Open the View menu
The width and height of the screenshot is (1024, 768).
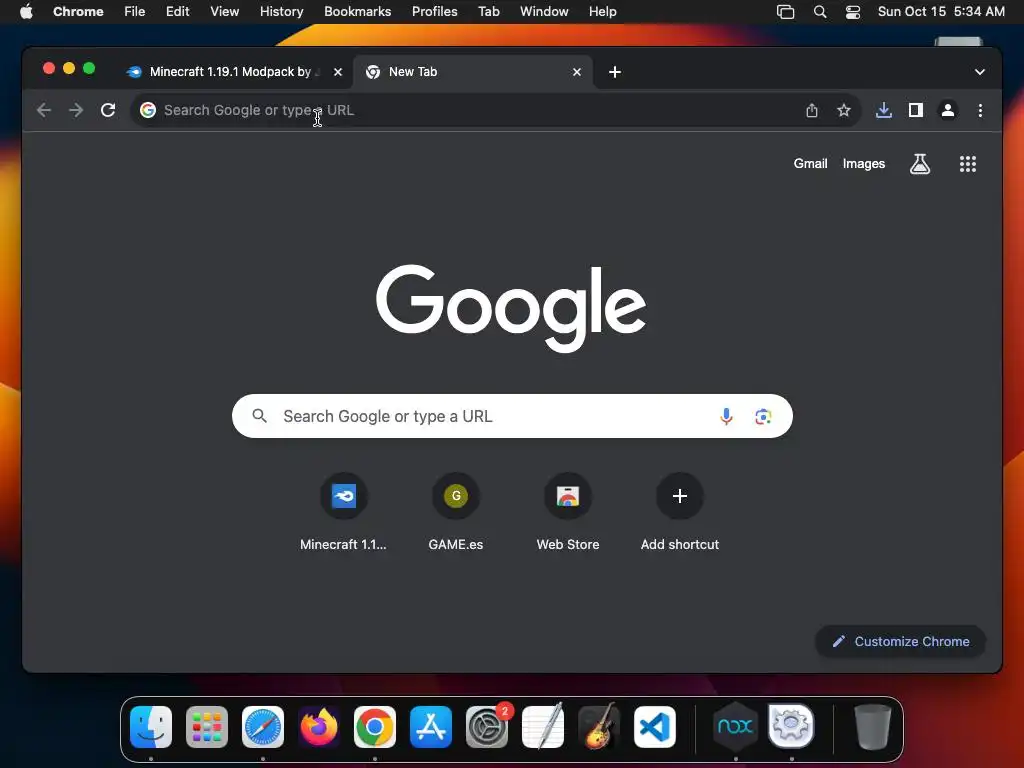click(225, 12)
